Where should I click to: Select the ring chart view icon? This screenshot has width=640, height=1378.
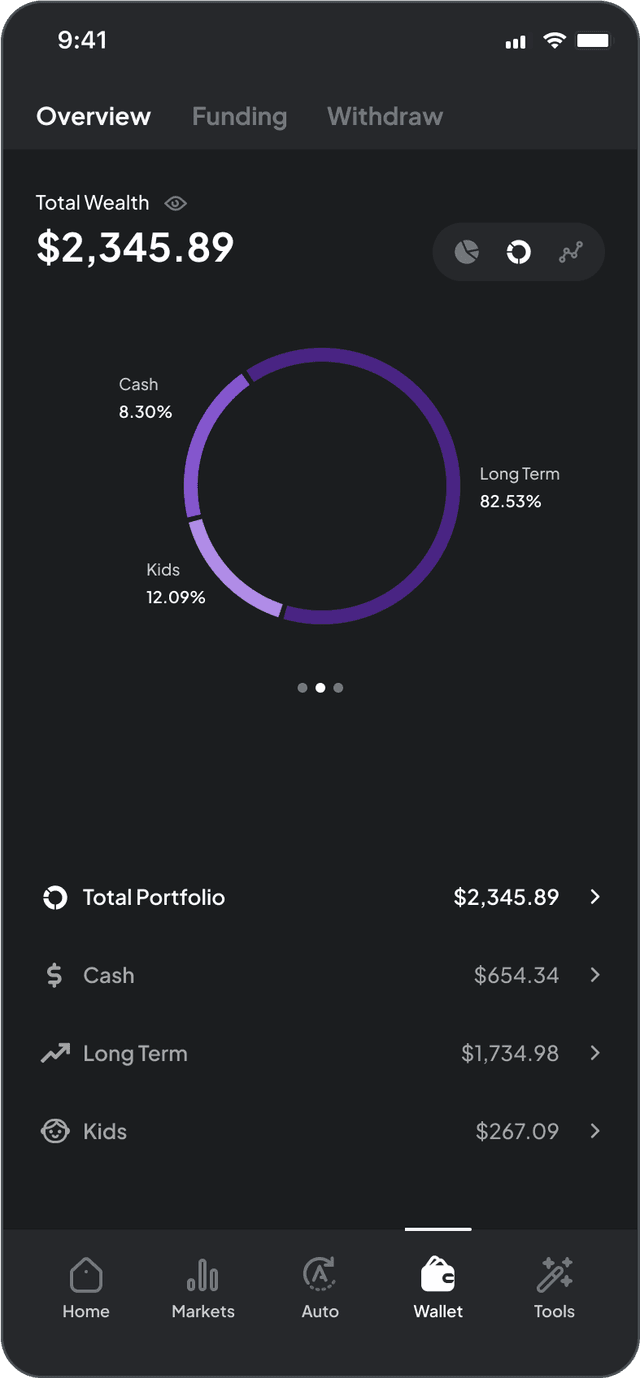pyautogui.click(x=518, y=252)
